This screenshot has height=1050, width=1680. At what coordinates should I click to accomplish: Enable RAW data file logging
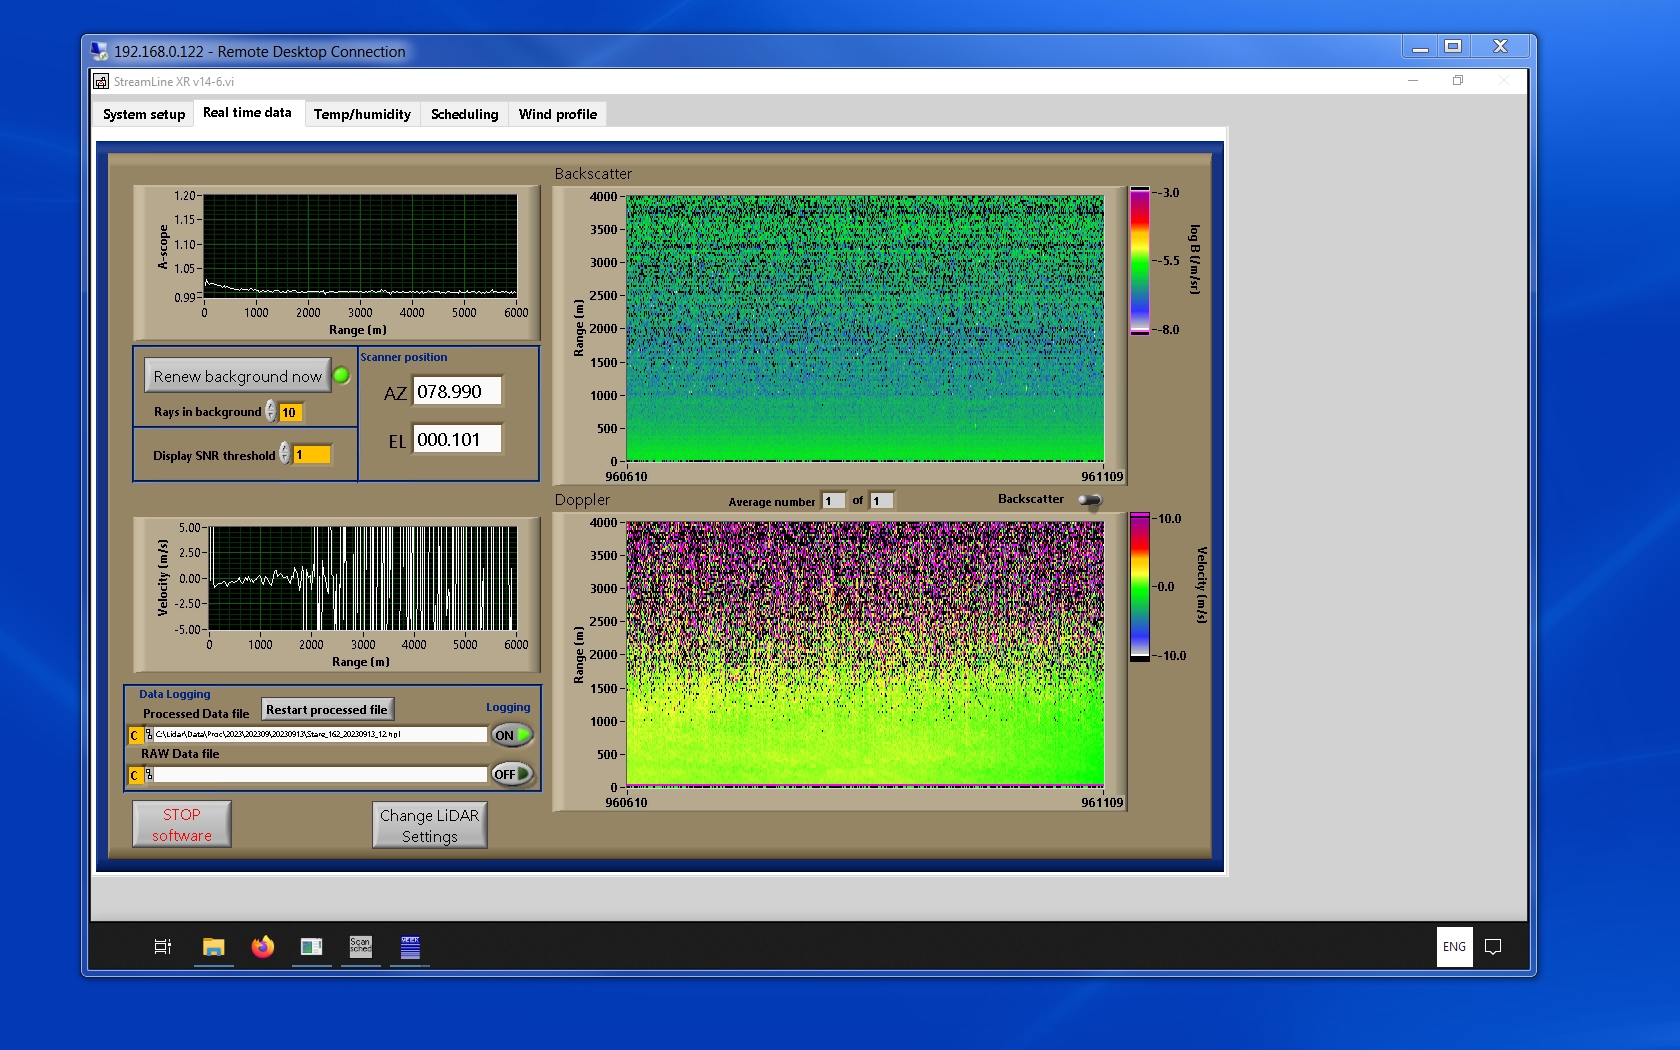click(x=512, y=774)
